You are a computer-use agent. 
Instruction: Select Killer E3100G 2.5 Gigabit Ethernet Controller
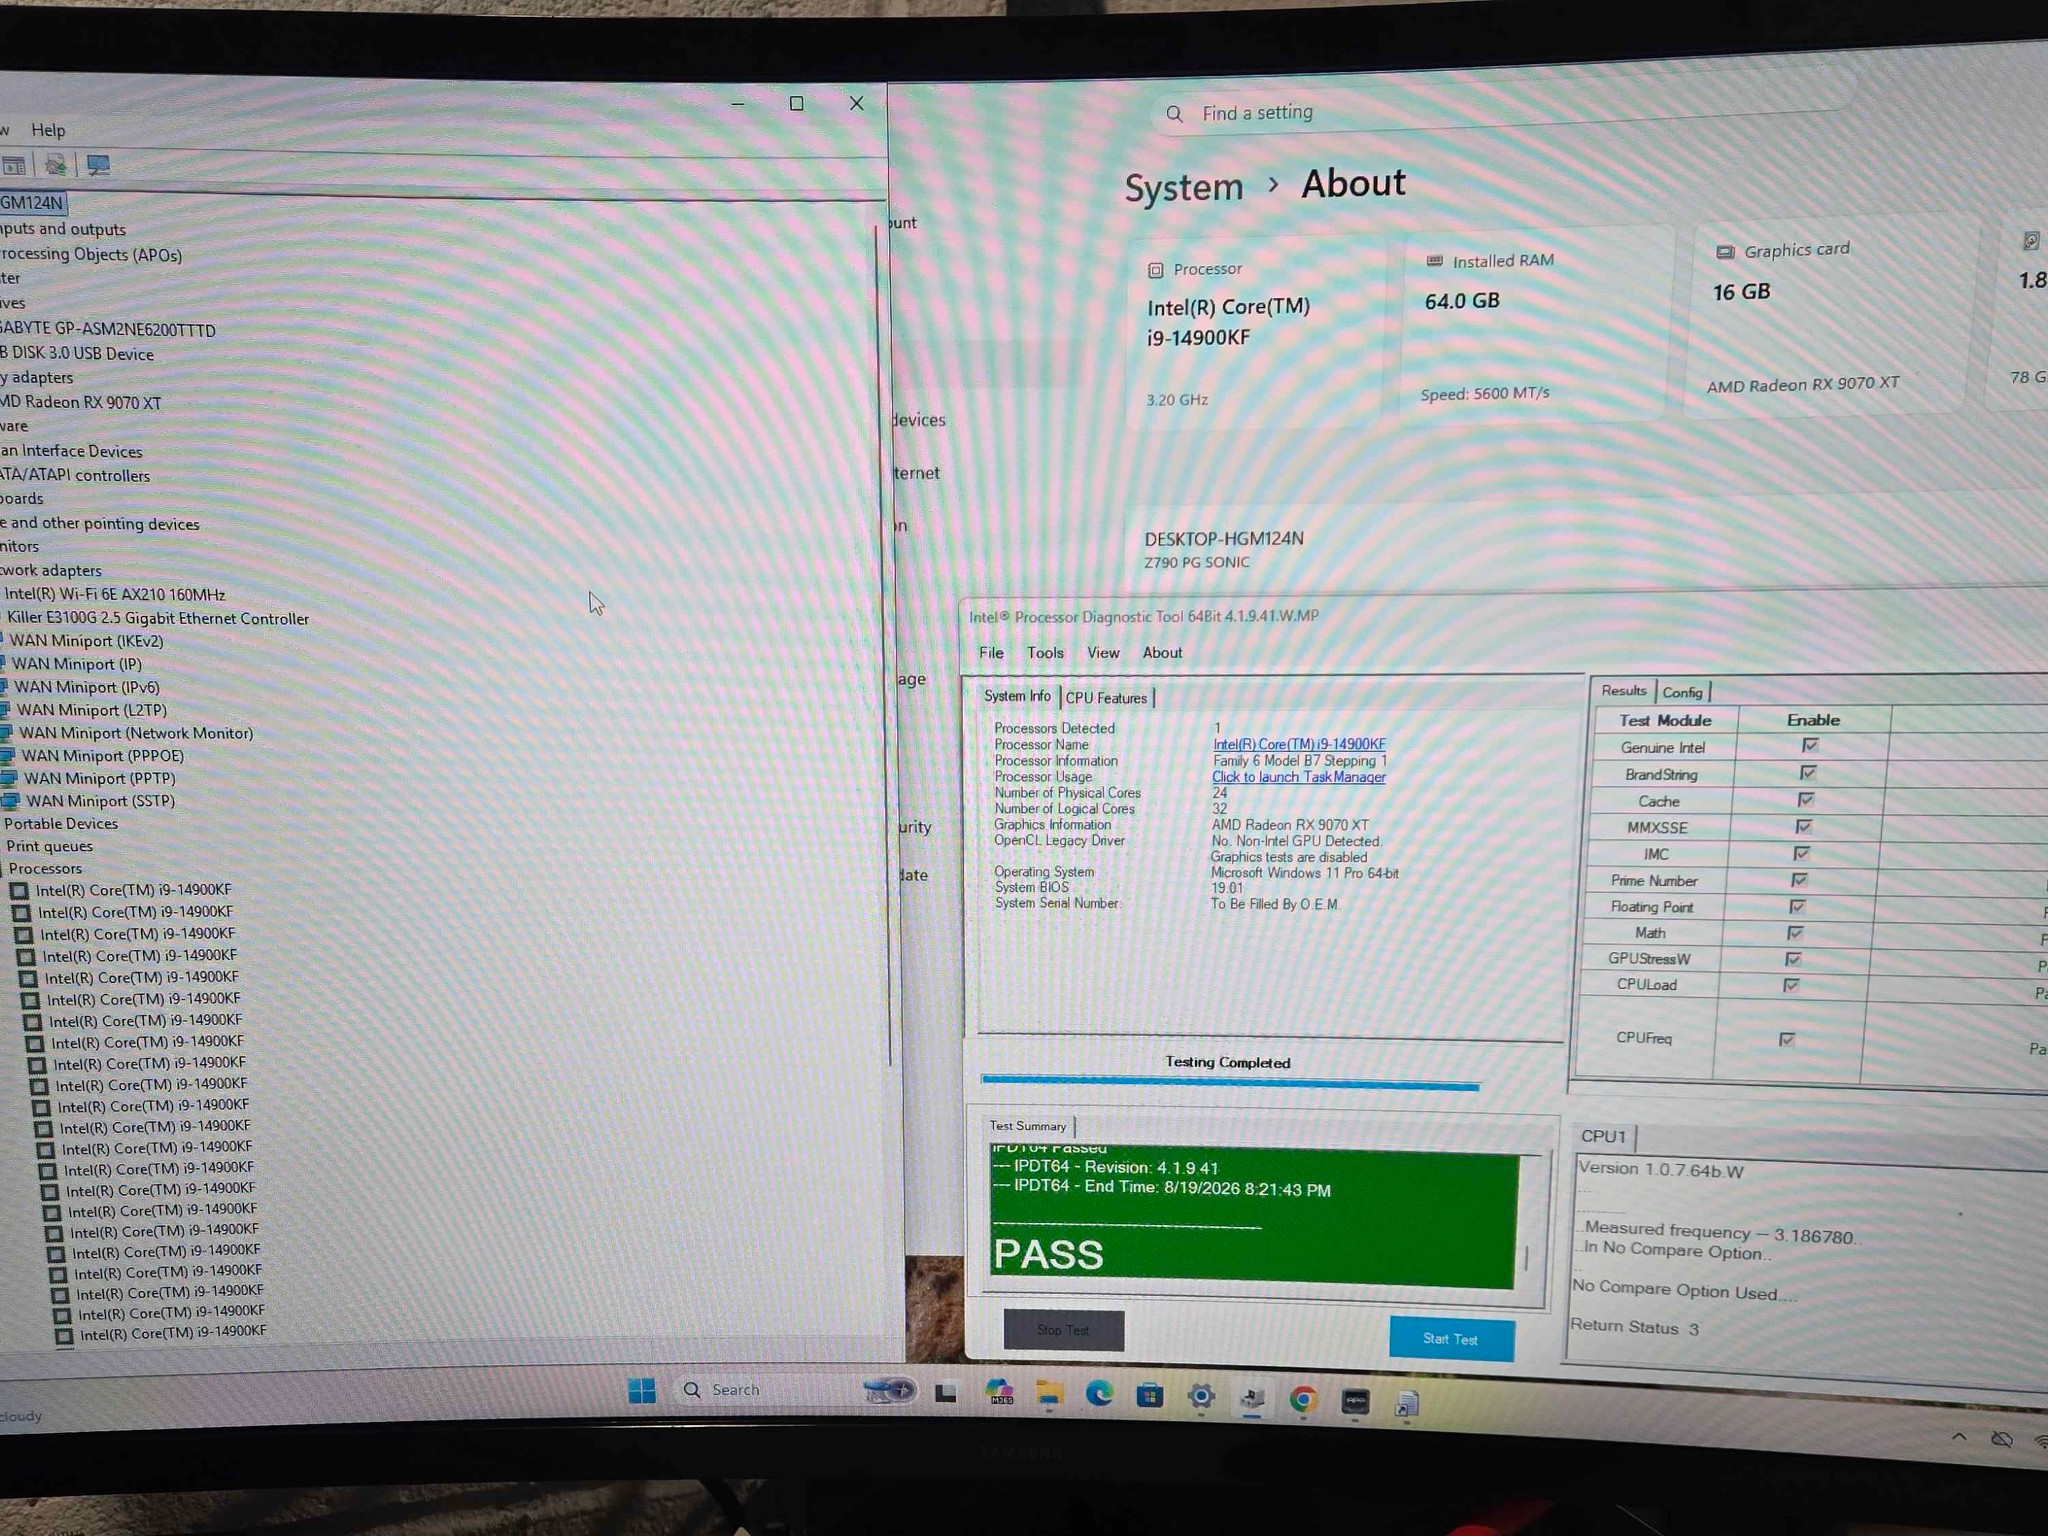pyautogui.click(x=158, y=619)
